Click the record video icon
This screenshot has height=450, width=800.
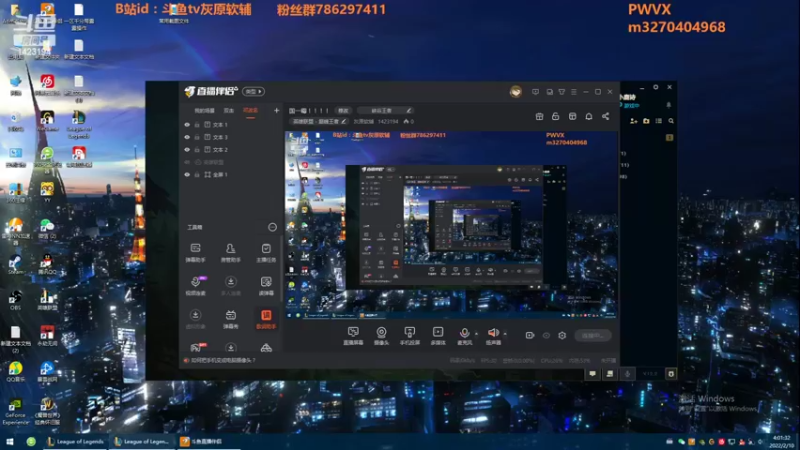[x=530, y=335]
